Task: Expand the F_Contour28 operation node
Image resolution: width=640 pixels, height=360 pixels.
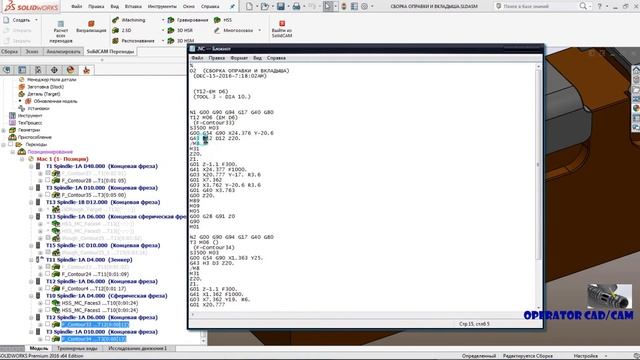Action: click(40, 180)
